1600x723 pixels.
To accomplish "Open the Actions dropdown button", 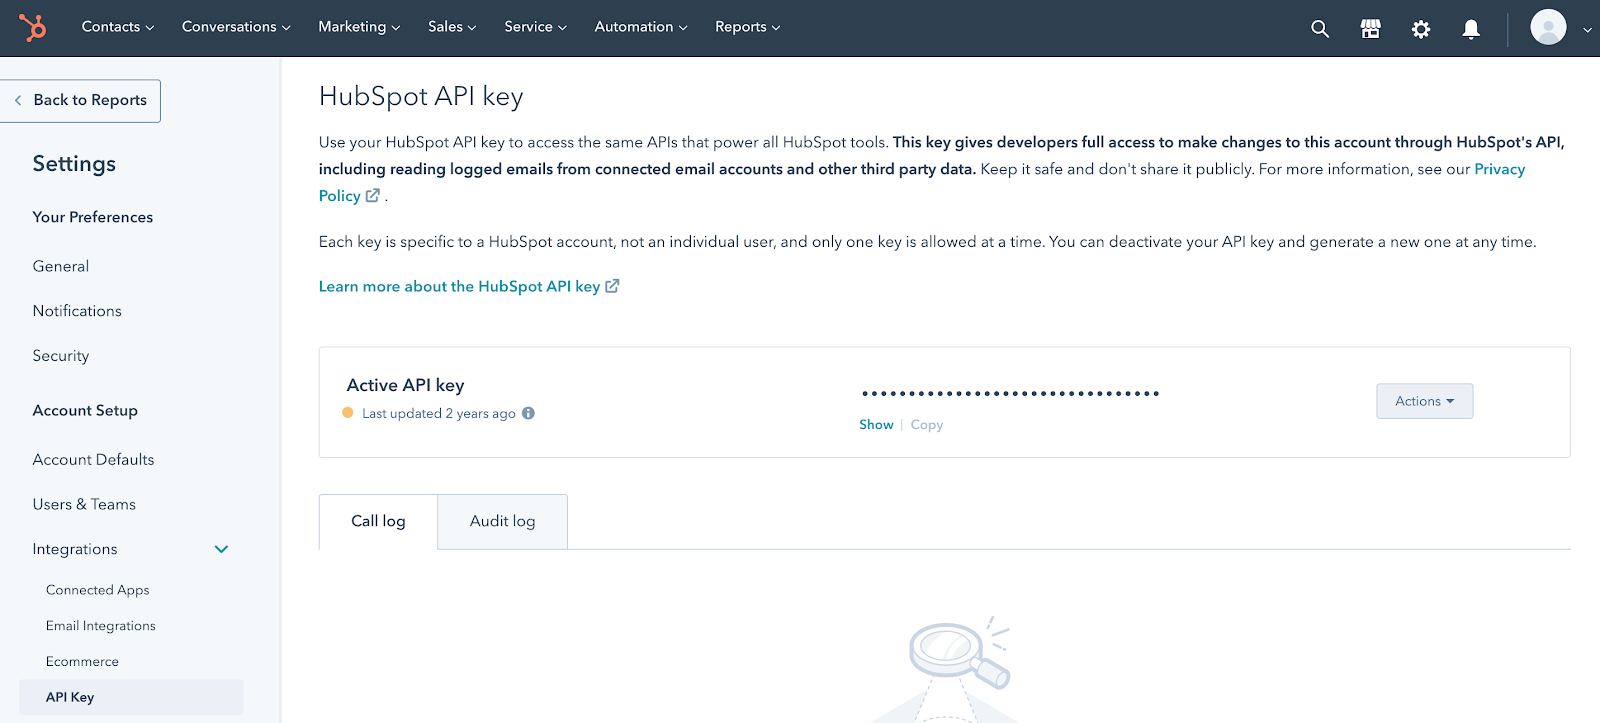I will coord(1425,401).
